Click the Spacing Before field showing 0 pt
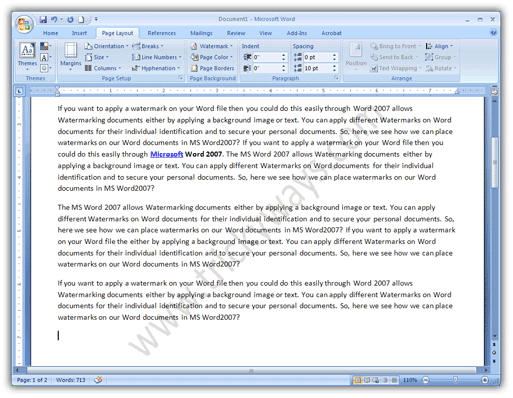The image size is (513, 398). [x=317, y=57]
